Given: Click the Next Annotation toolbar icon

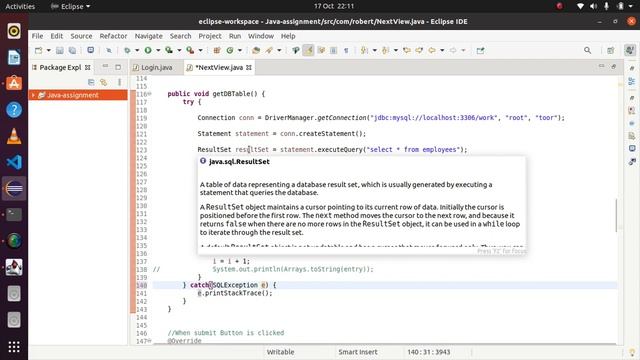Looking at the screenshot, I should pos(364,50).
